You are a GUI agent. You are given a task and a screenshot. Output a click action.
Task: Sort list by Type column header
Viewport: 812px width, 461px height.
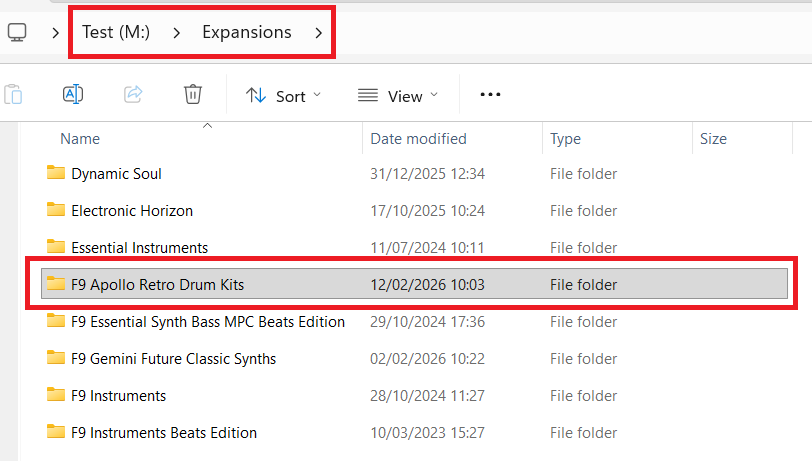point(565,139)
